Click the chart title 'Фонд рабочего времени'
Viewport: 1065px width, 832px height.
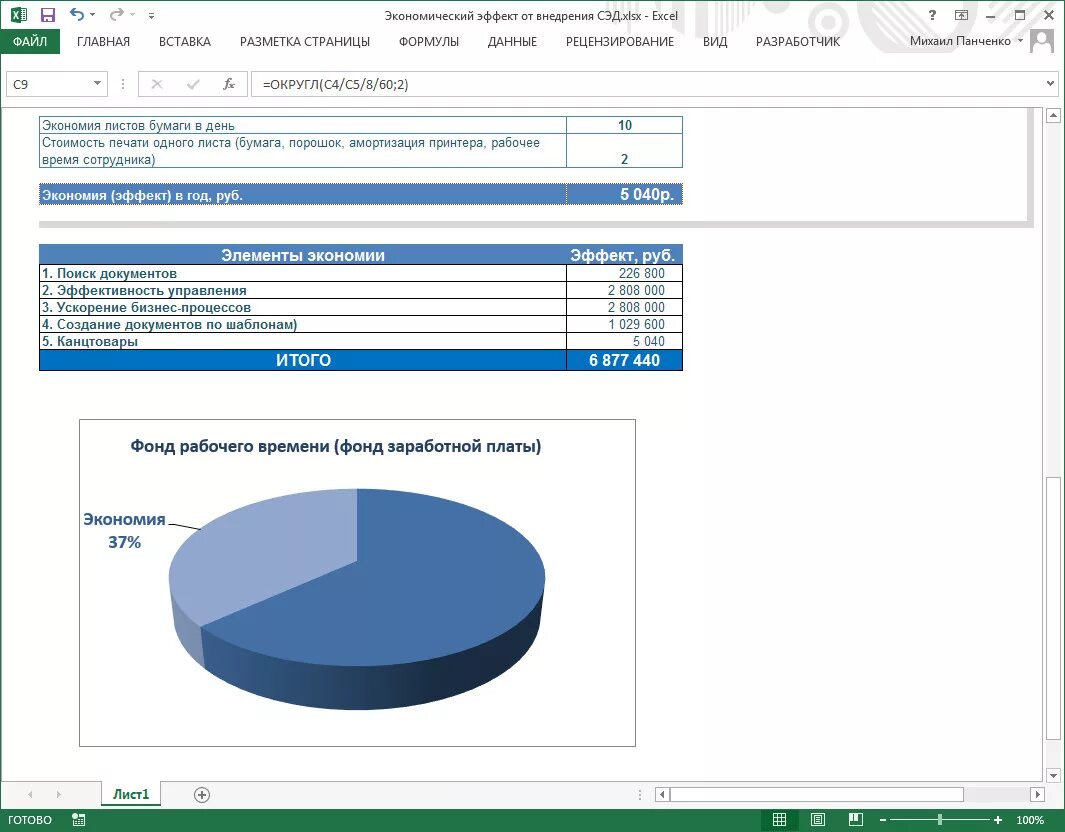tap(336, 446)
